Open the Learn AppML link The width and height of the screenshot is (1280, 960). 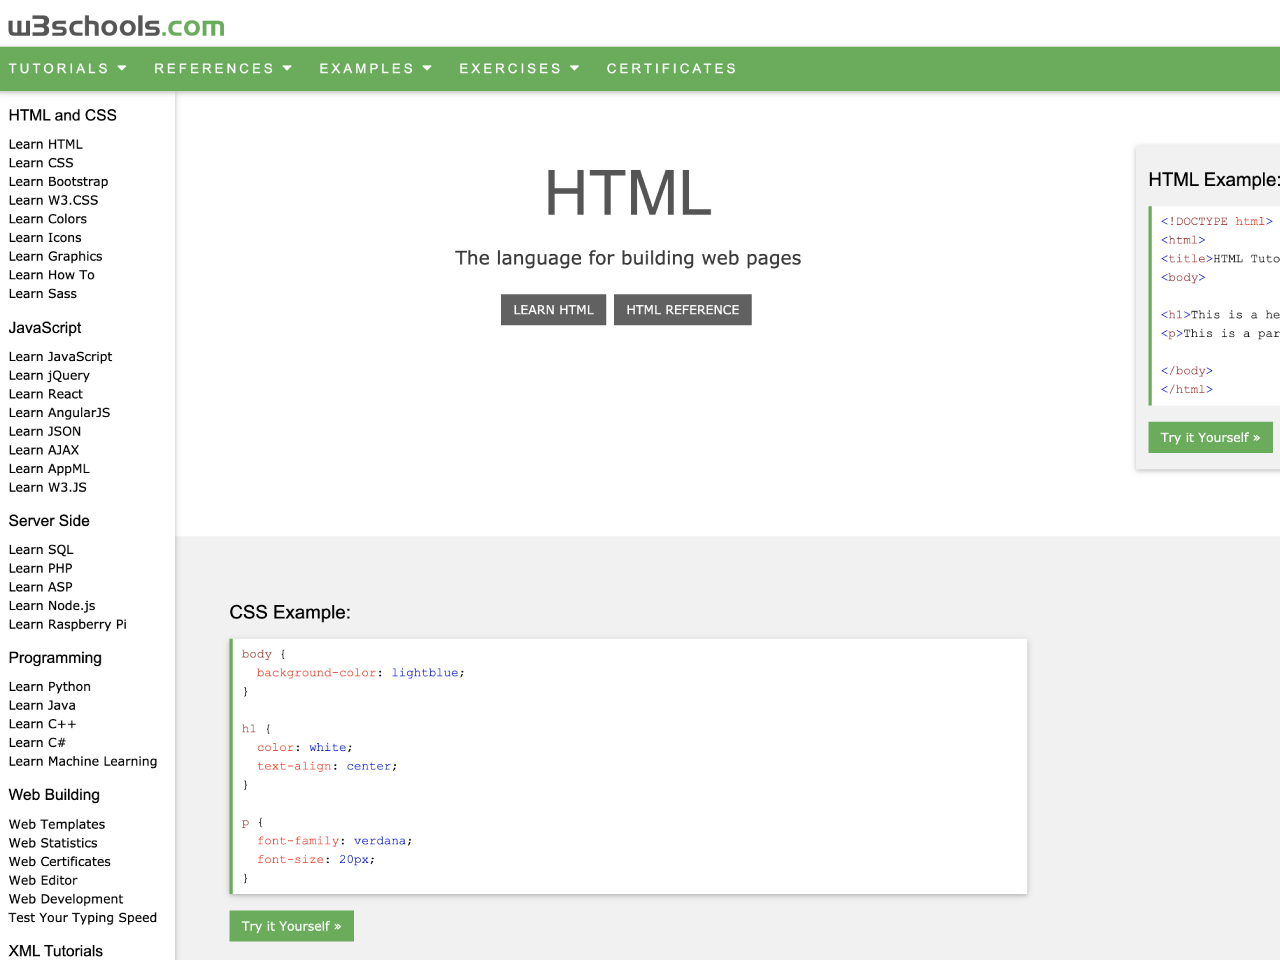pos(49,469)
